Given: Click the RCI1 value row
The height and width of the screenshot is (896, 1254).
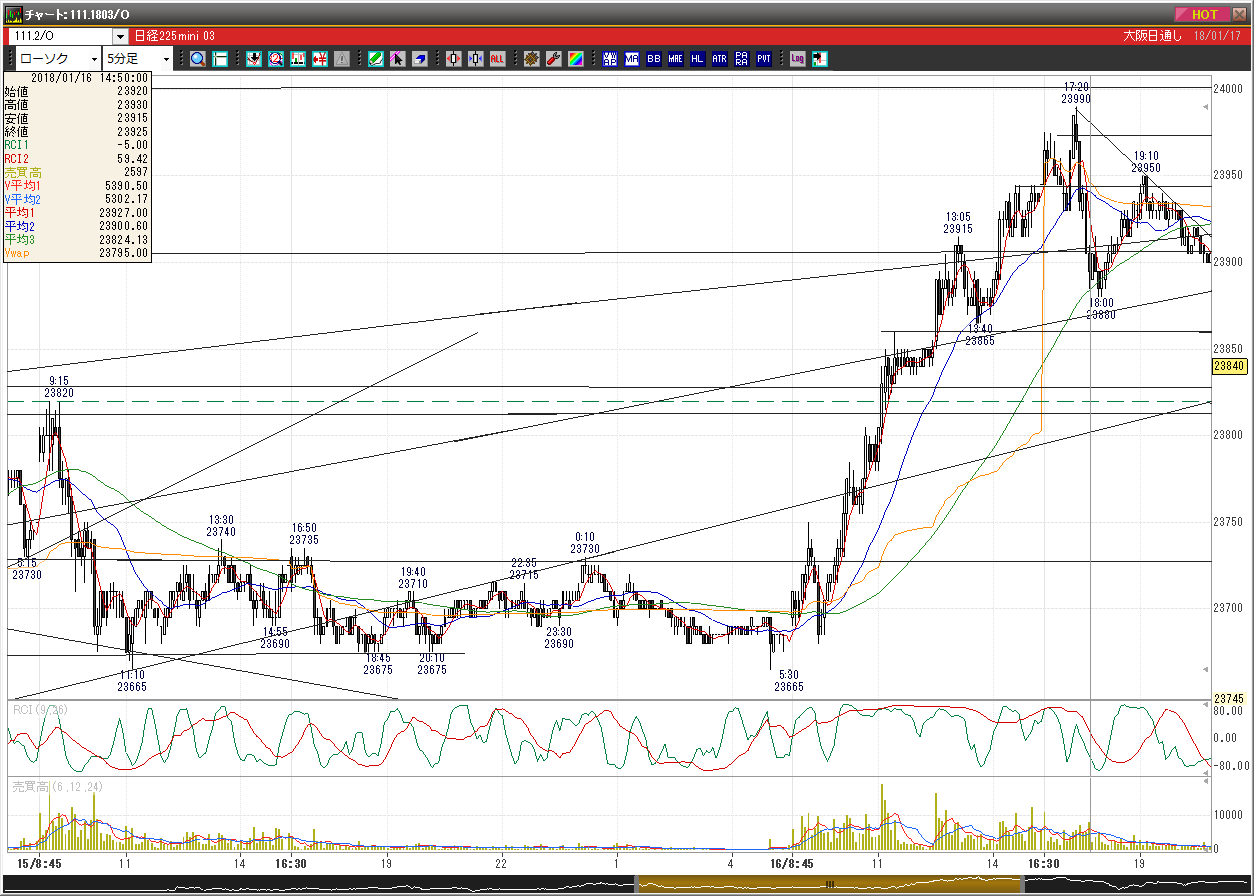Looking at the screenshot, I should tap(77, 145).
